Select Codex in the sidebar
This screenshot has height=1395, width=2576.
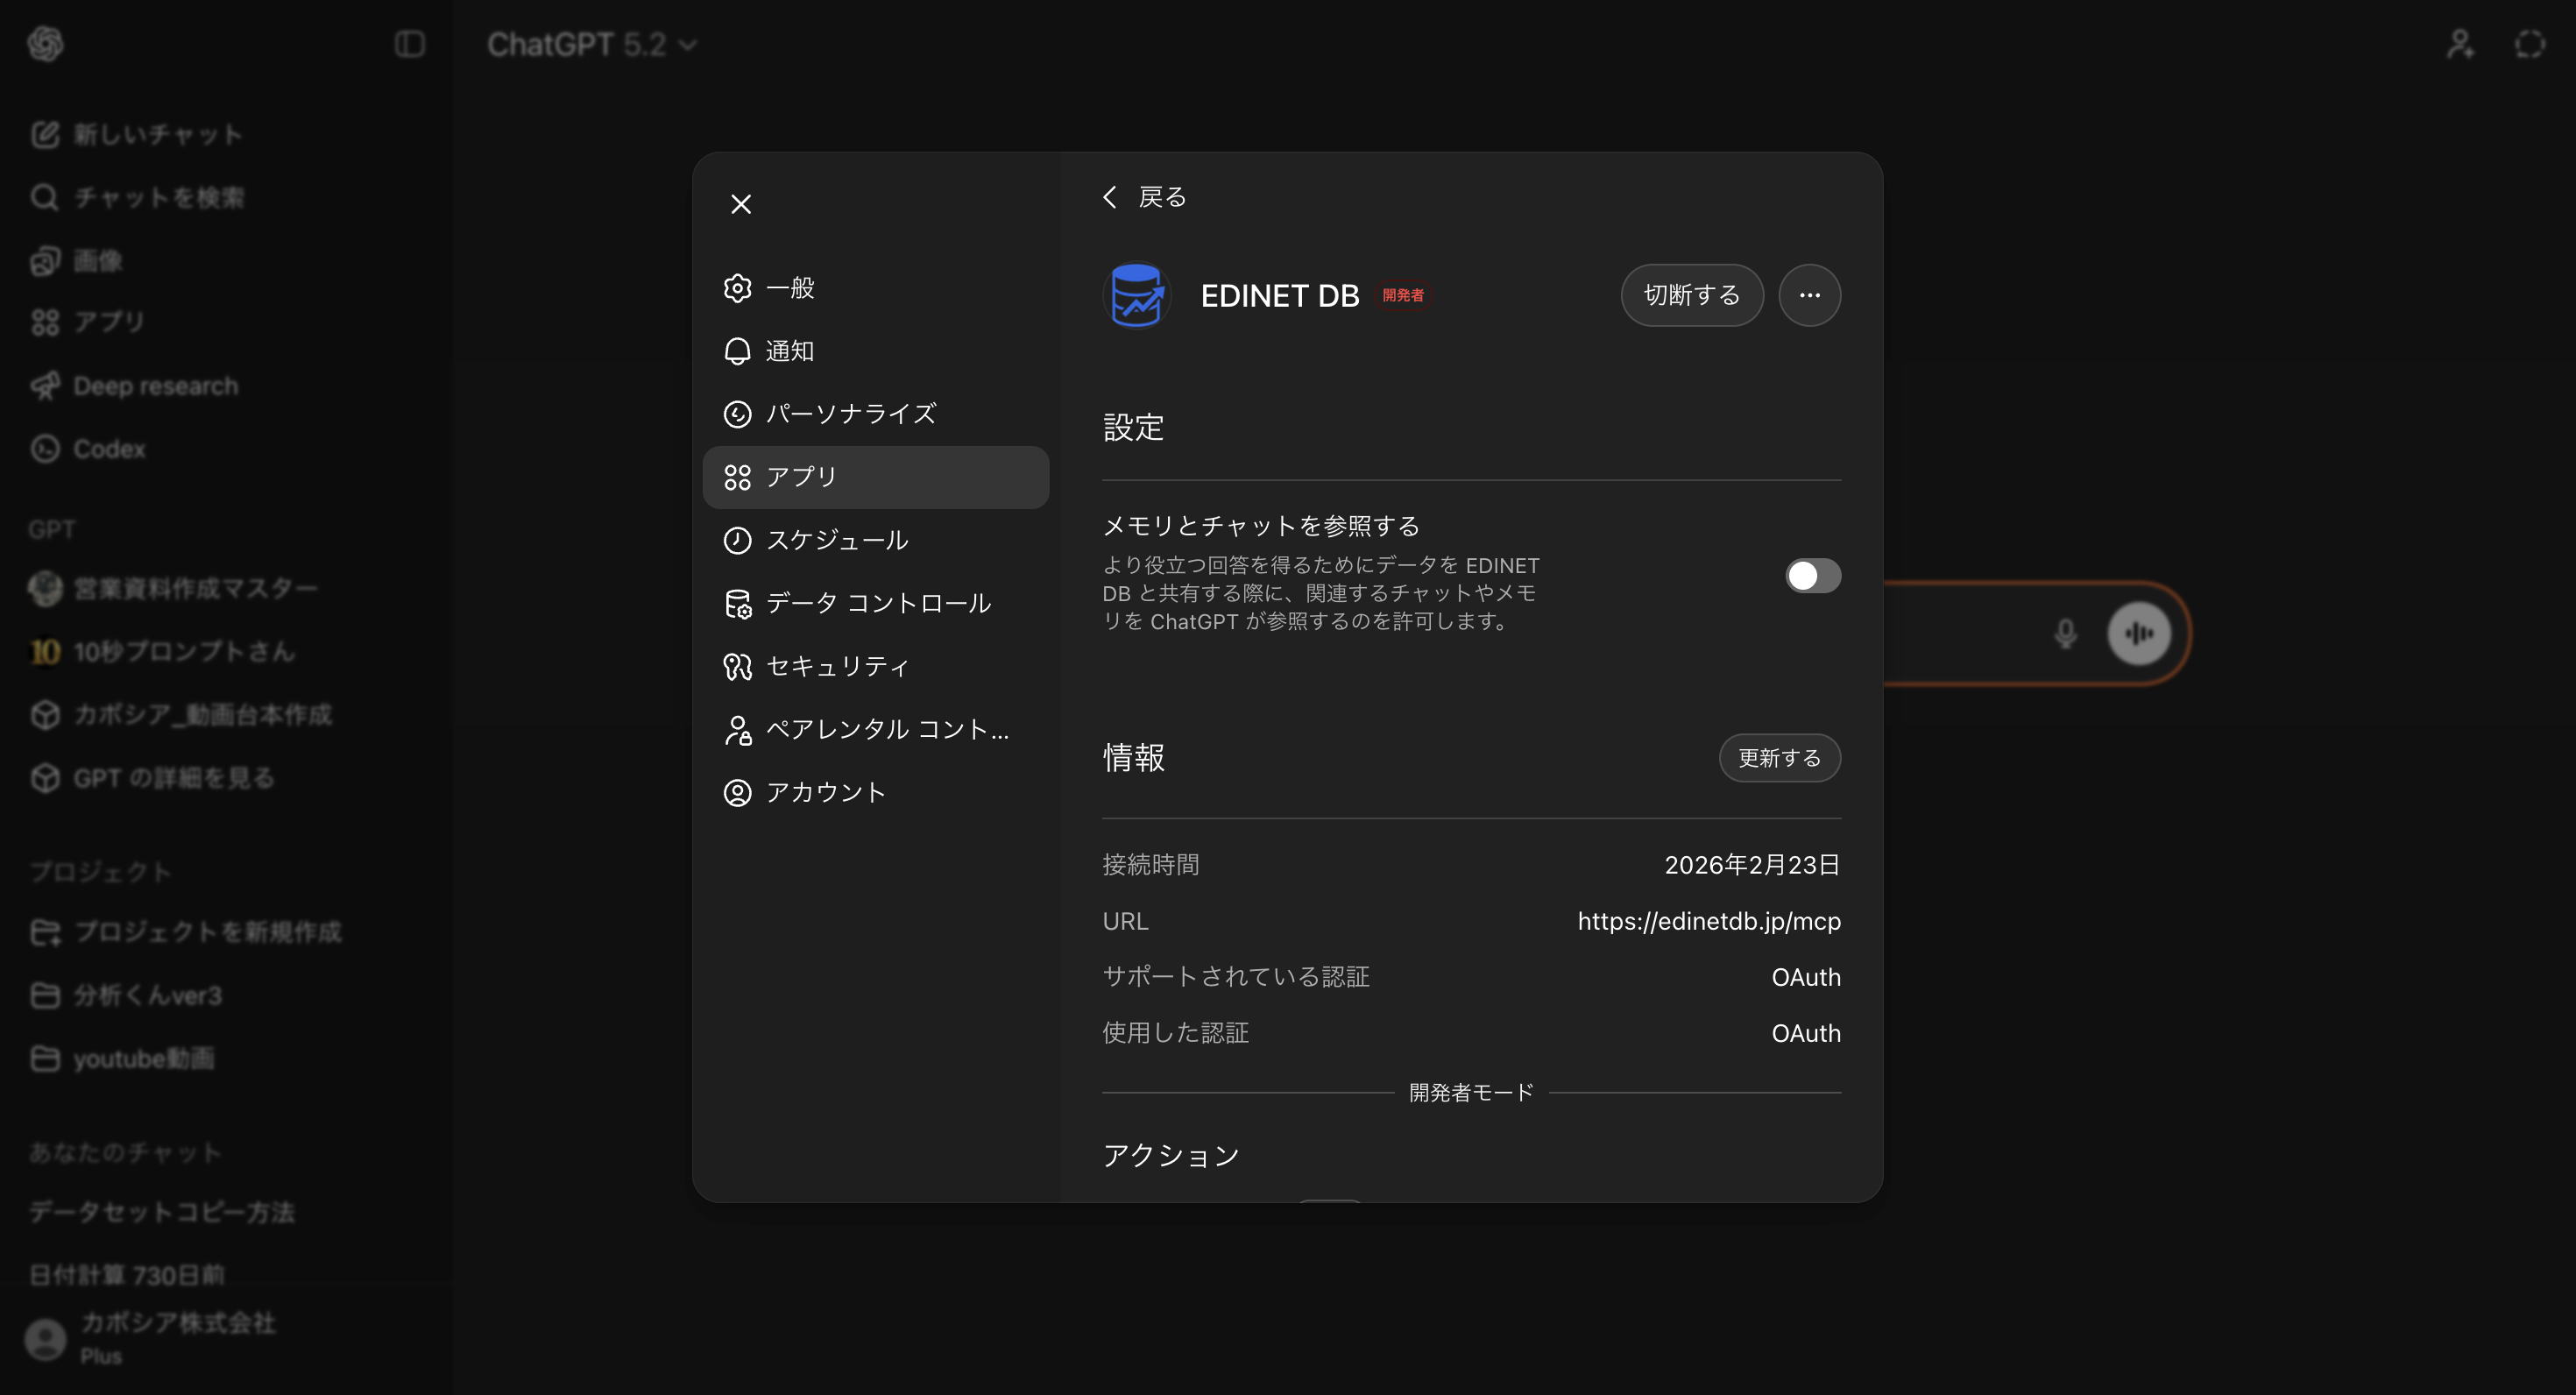pos(108,448)
